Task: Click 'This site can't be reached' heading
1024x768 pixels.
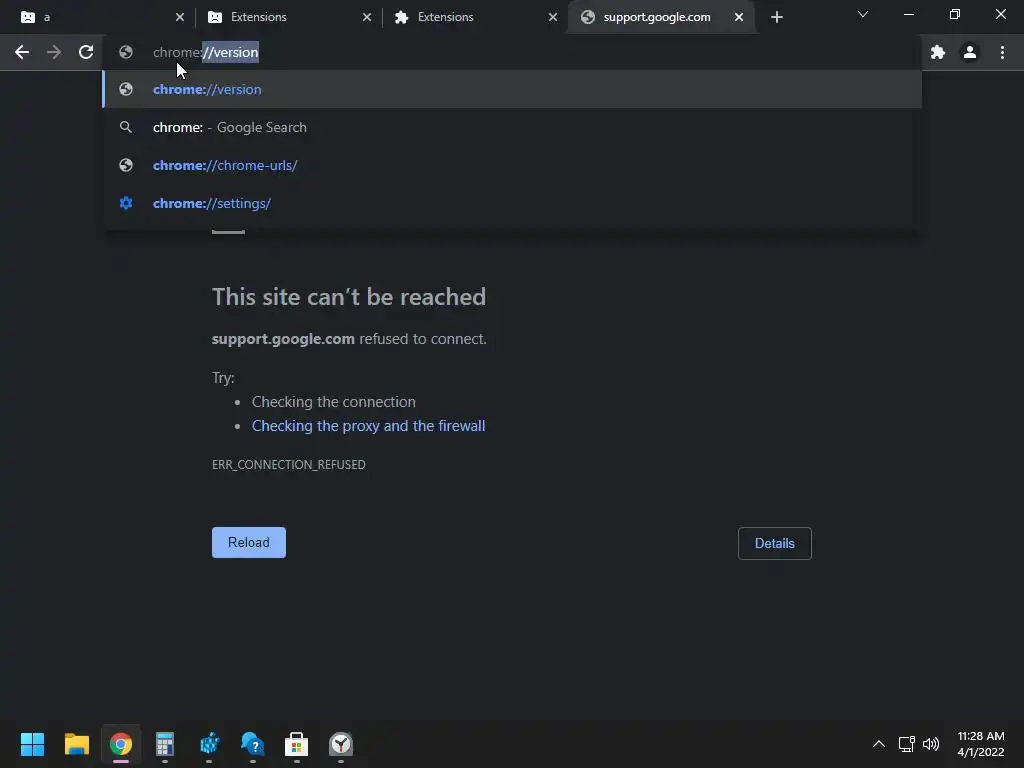Action: pyautogui.click(x=349, y=297)
